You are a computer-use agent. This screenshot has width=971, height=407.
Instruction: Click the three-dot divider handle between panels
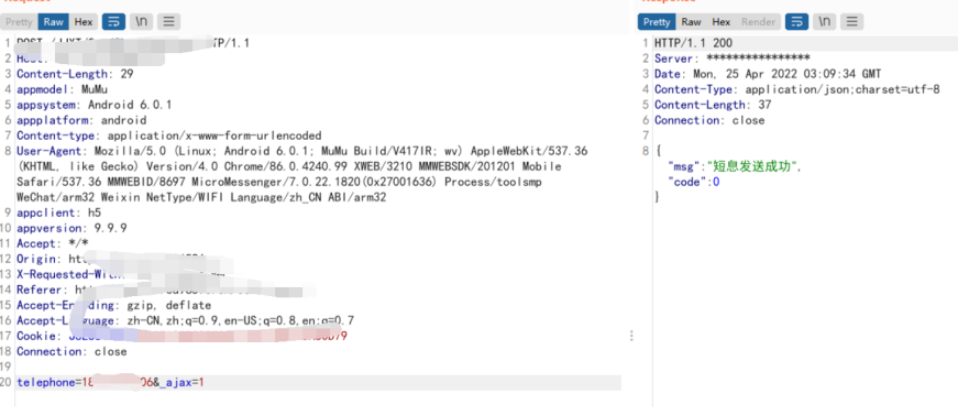(631, 336)
